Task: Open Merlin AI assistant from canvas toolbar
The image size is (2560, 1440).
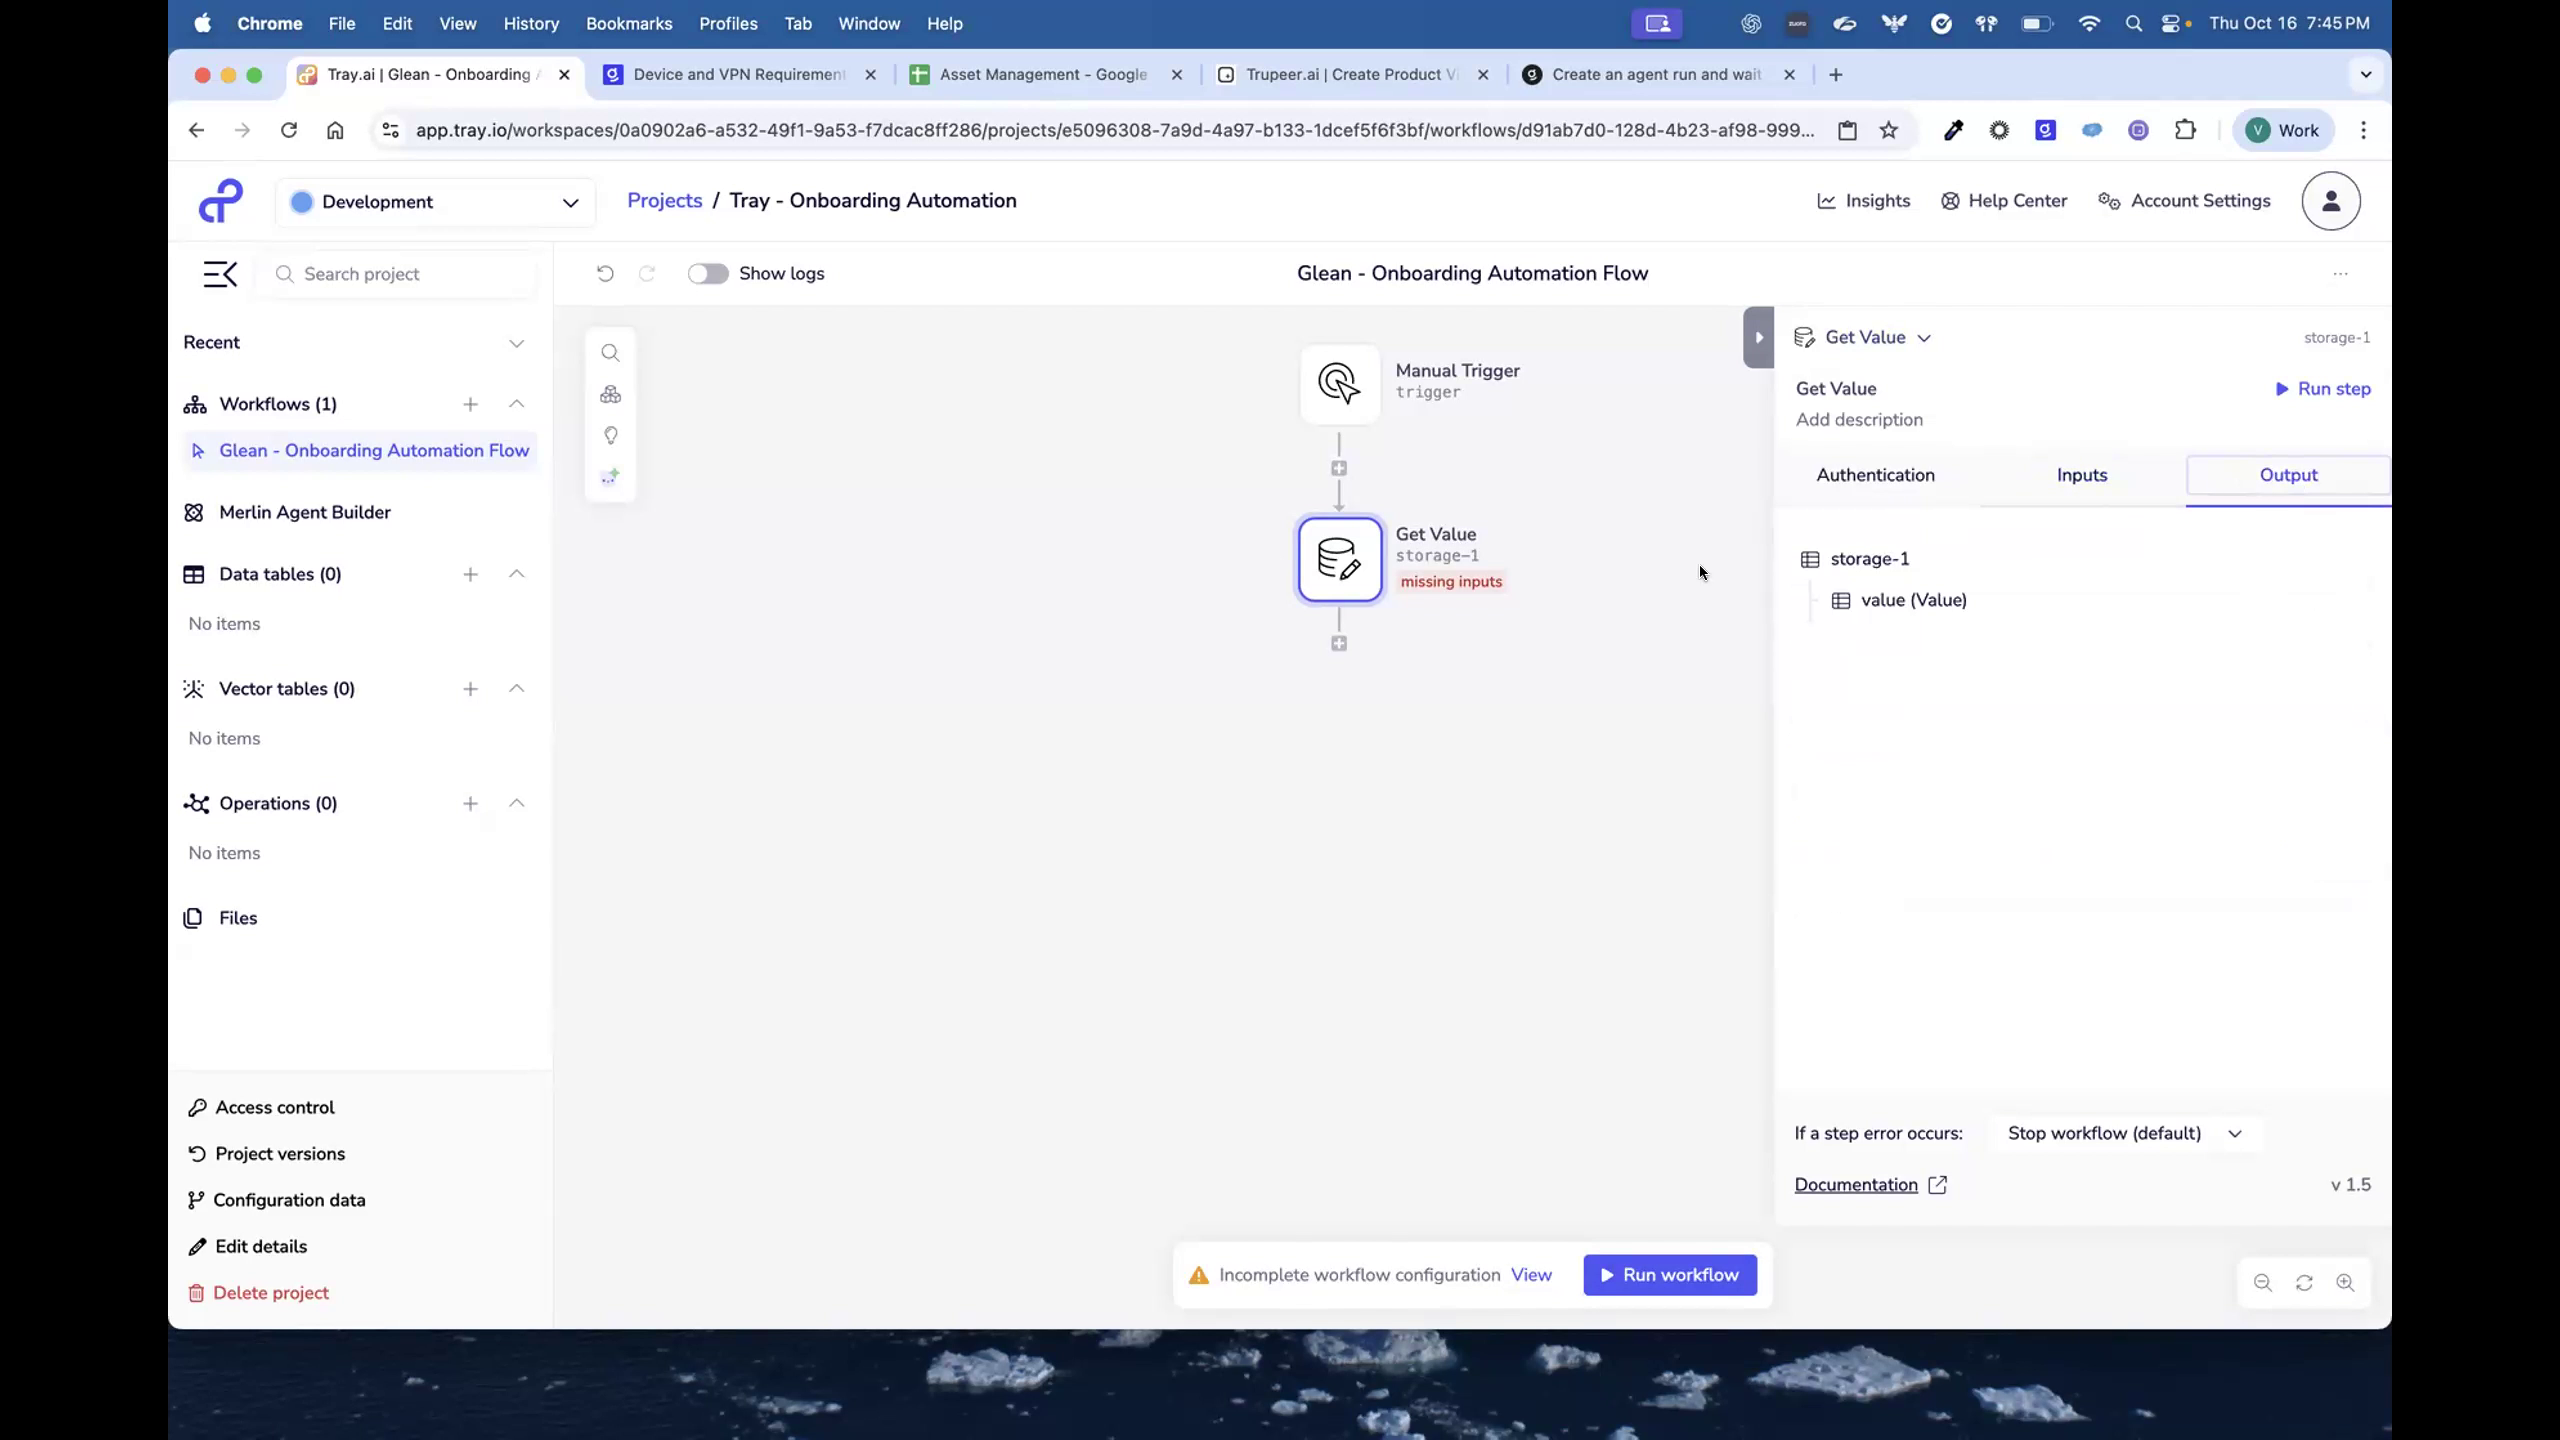Action: [610, 477]
